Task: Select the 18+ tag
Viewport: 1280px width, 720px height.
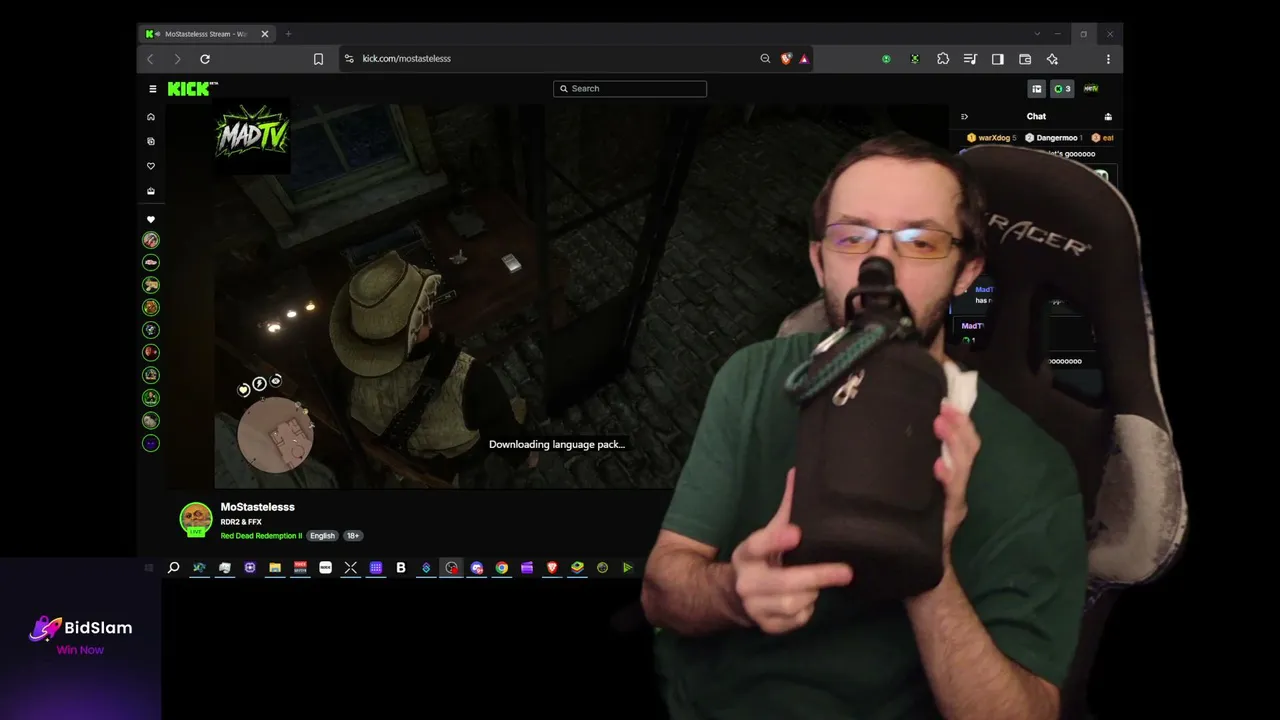Action: (353, 536)
